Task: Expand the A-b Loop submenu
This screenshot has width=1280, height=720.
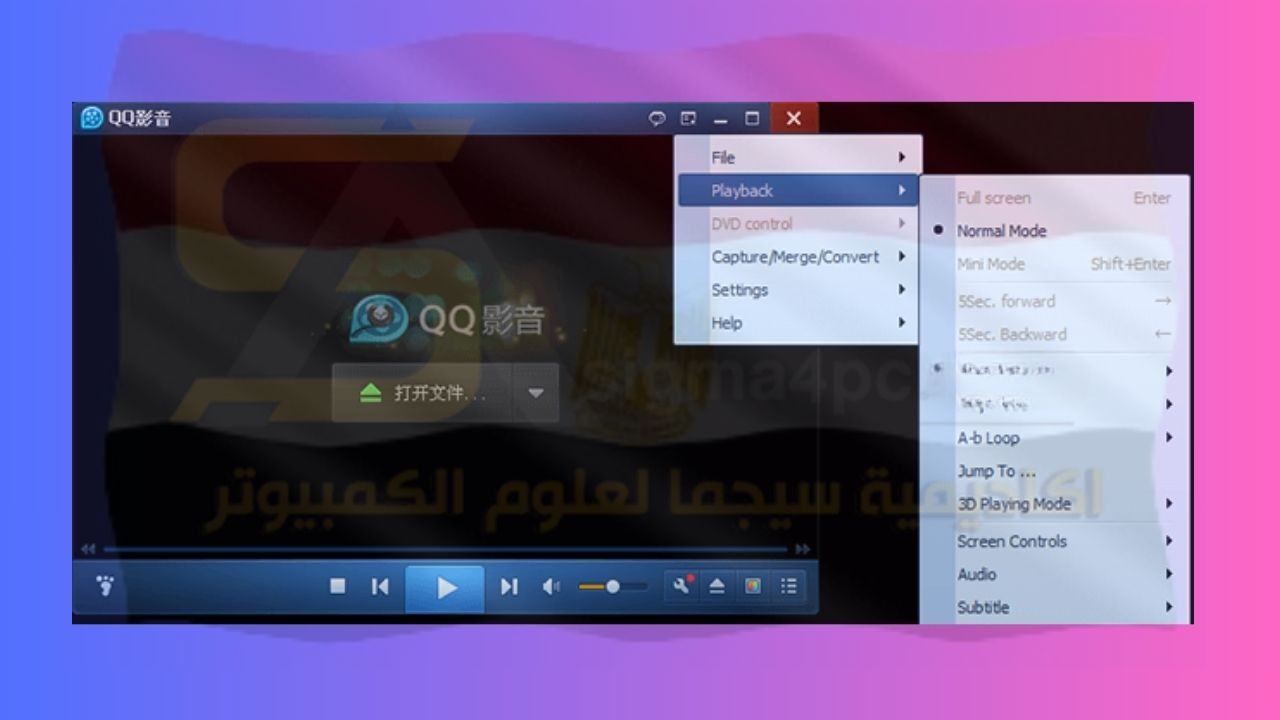Action: click(x=1054, y=437)
